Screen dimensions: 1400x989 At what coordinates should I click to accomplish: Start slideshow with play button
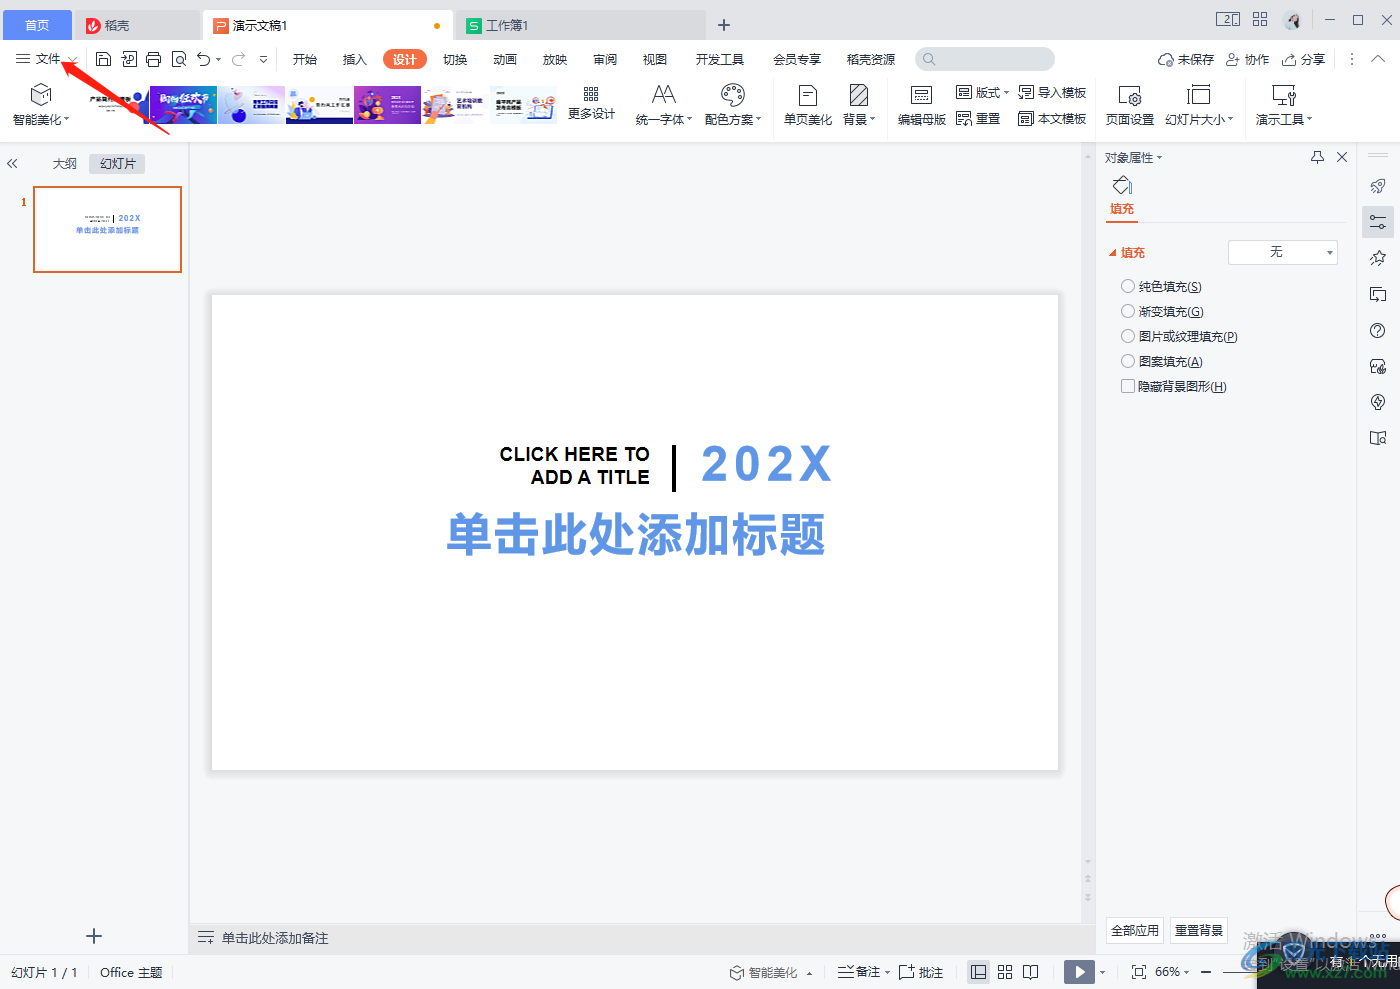1079,972
